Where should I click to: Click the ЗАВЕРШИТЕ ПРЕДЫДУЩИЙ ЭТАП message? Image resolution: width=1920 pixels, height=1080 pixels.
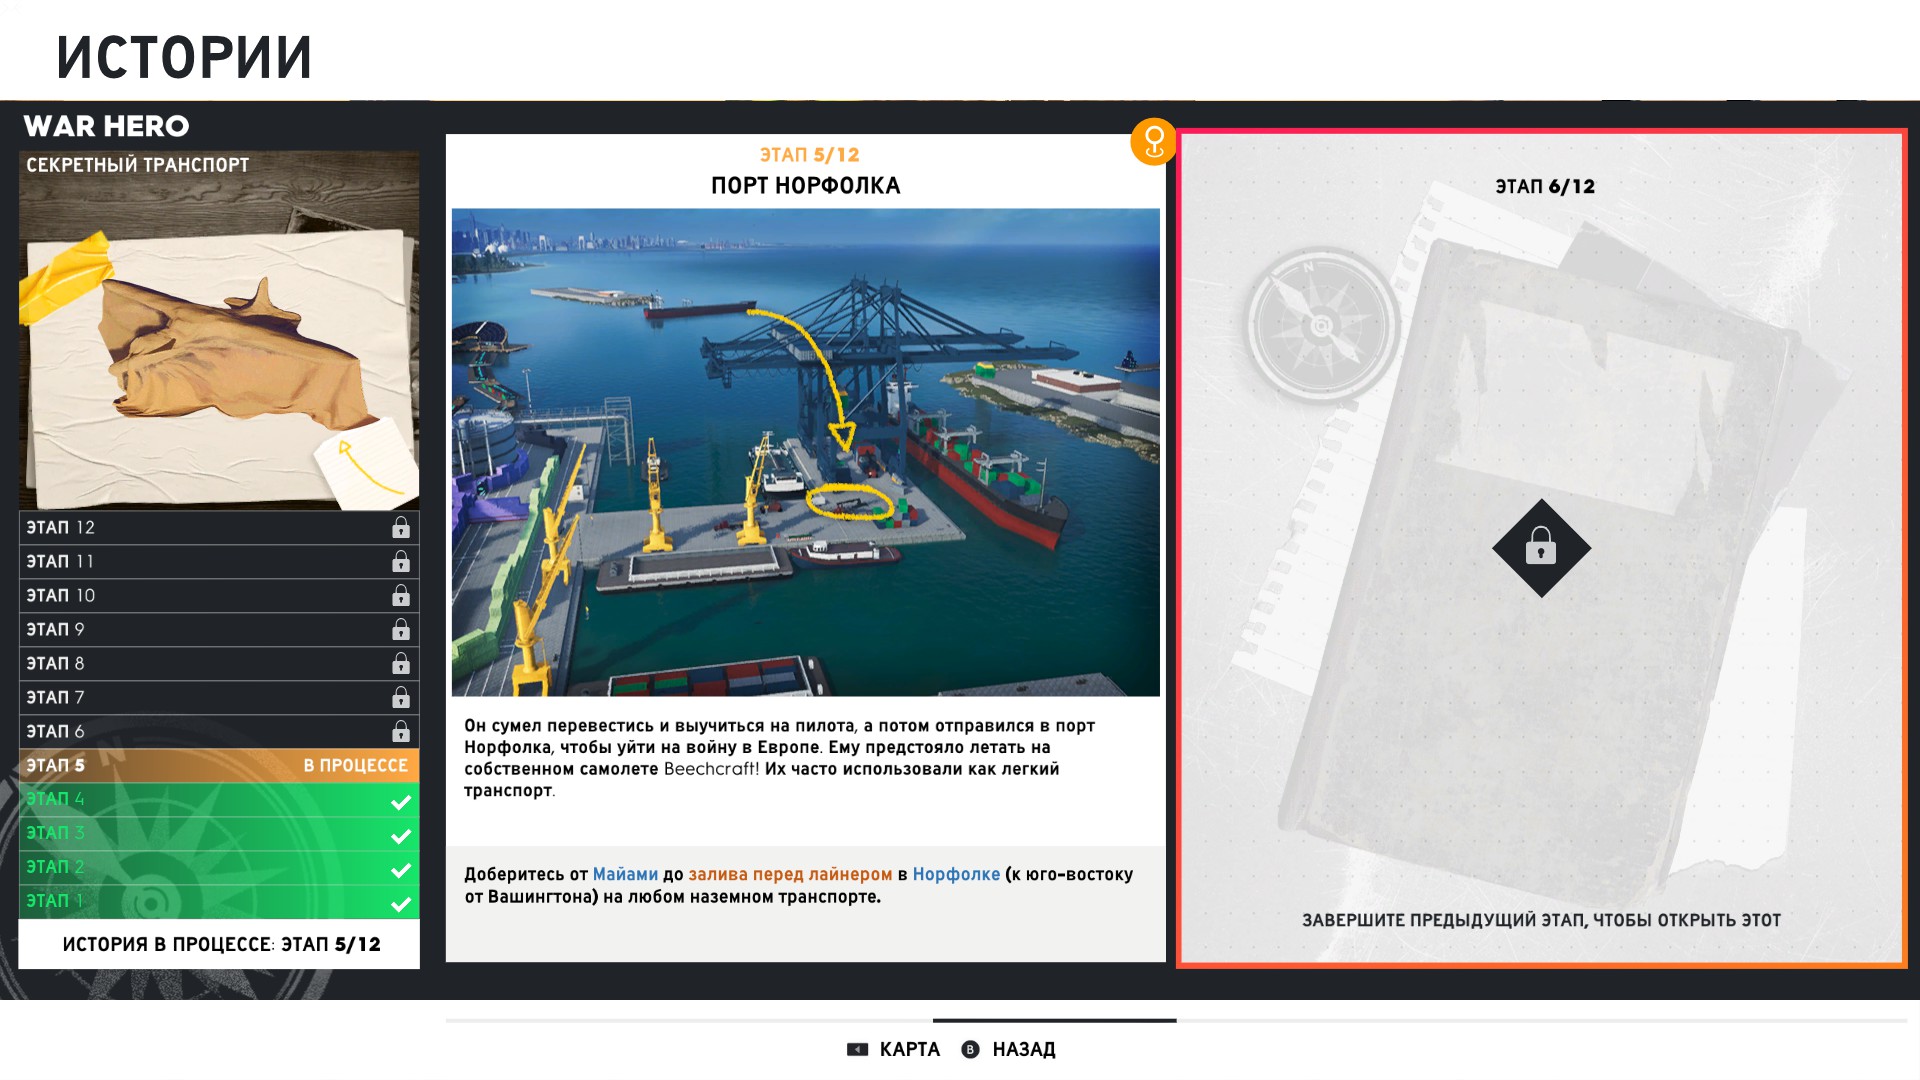tap(1541, 920)
